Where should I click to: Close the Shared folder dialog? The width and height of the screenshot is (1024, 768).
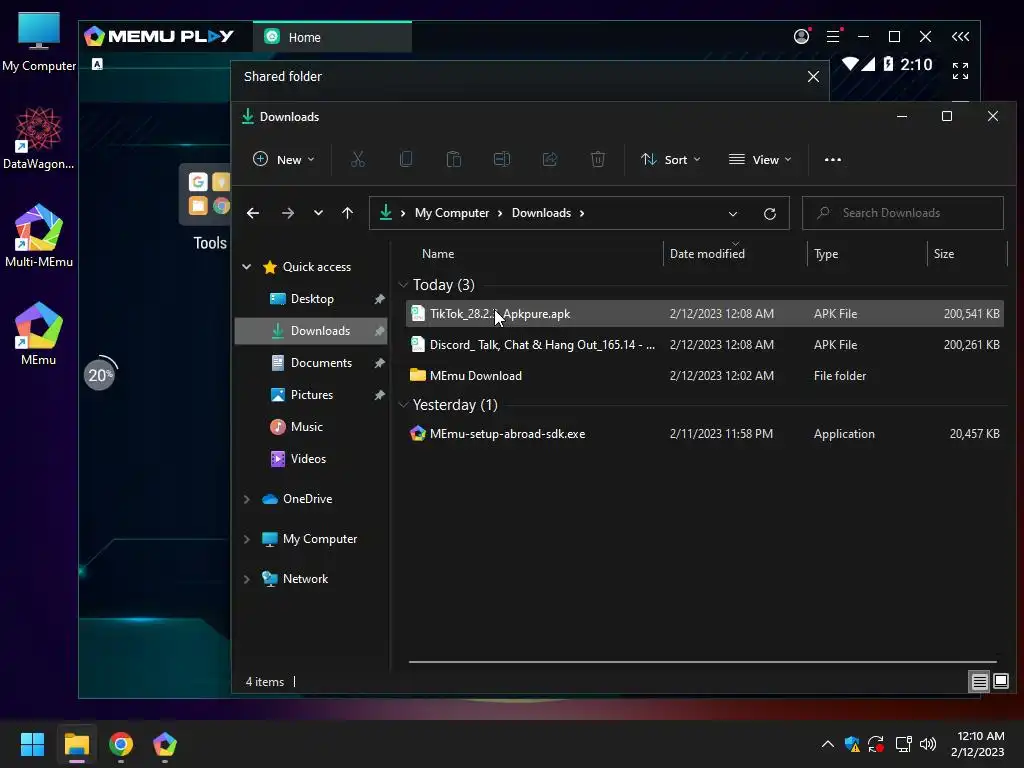pyautogui.click(x=813, y=76)
